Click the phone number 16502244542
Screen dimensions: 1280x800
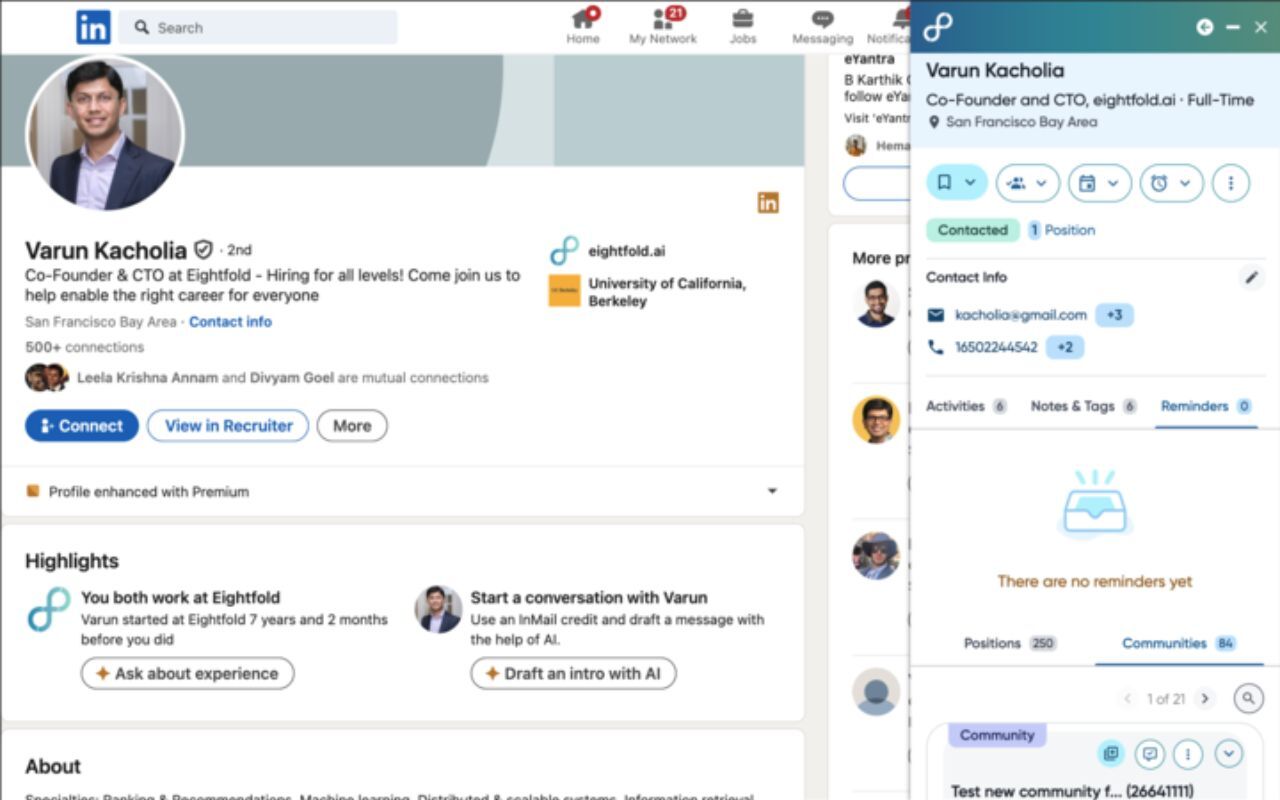[x=996, y=347]
